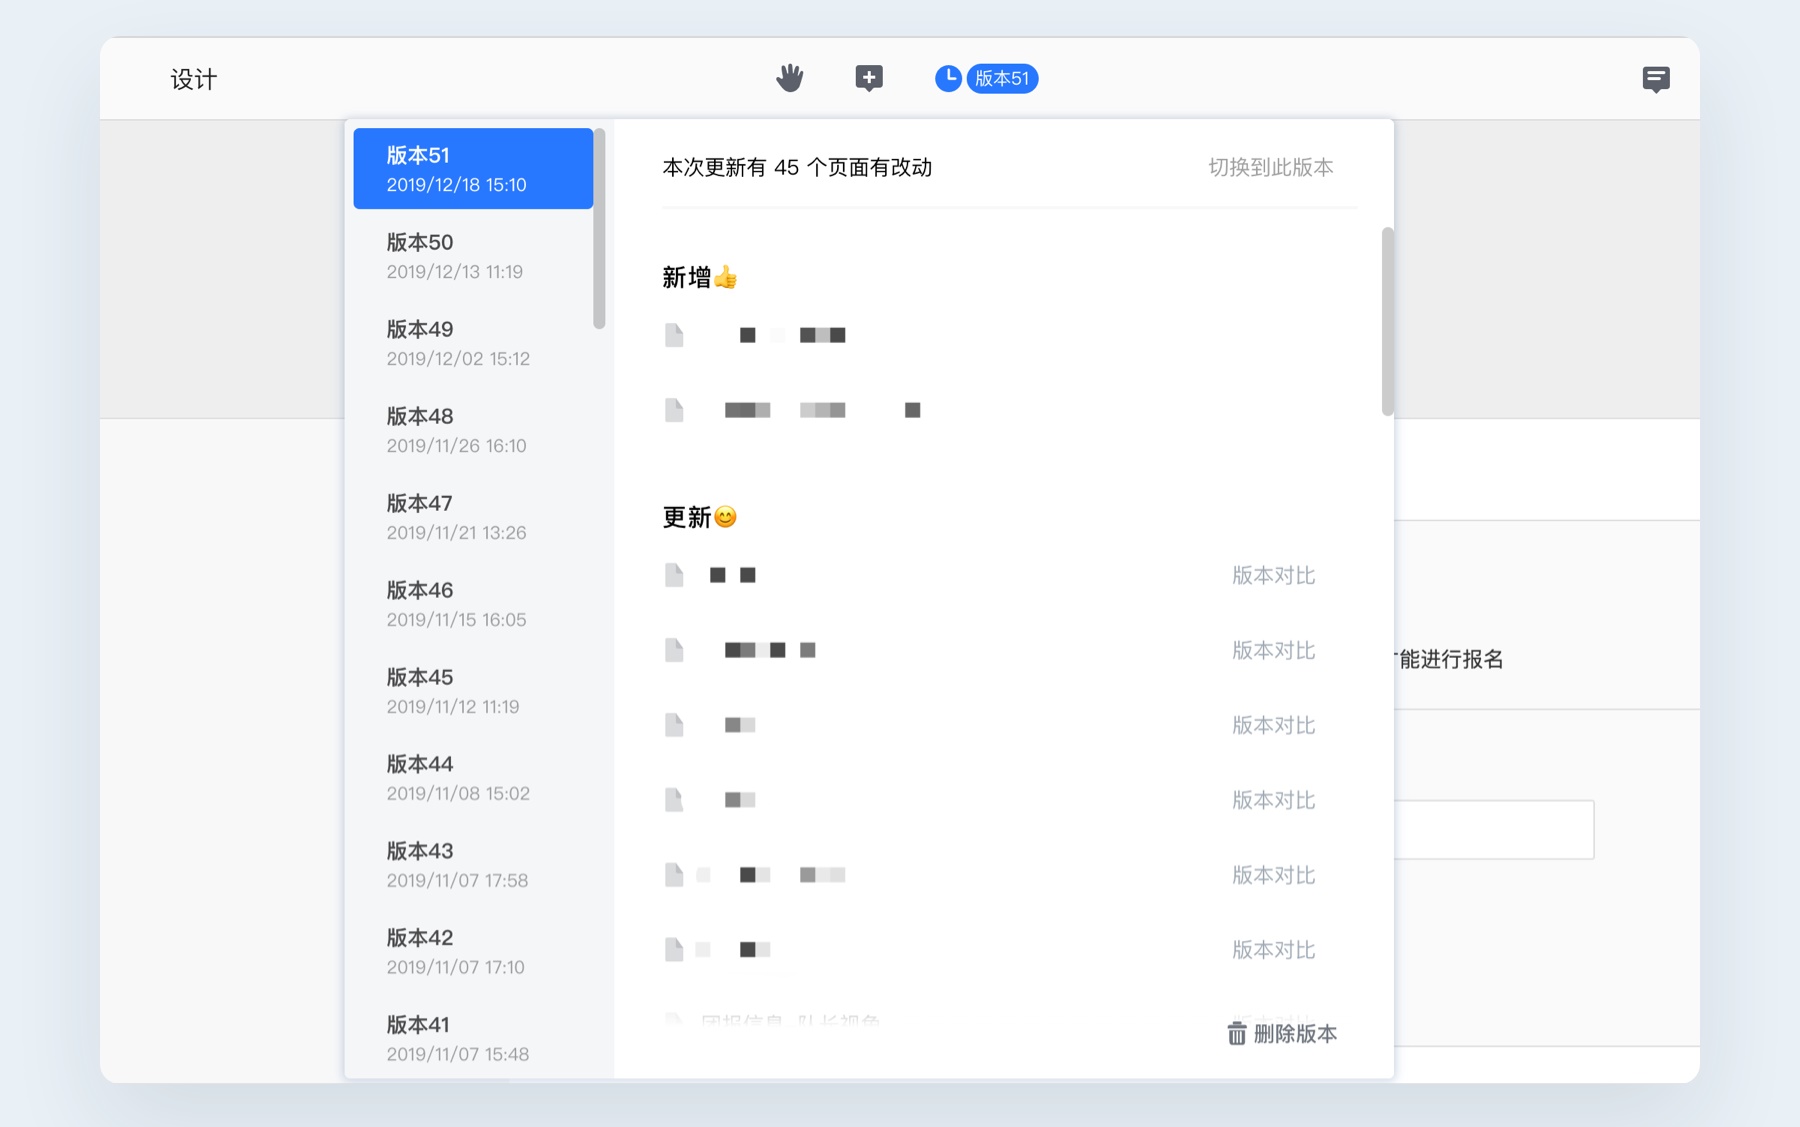
Task: Click the smiley emoji next to 更新
Action: click(726, 517)
